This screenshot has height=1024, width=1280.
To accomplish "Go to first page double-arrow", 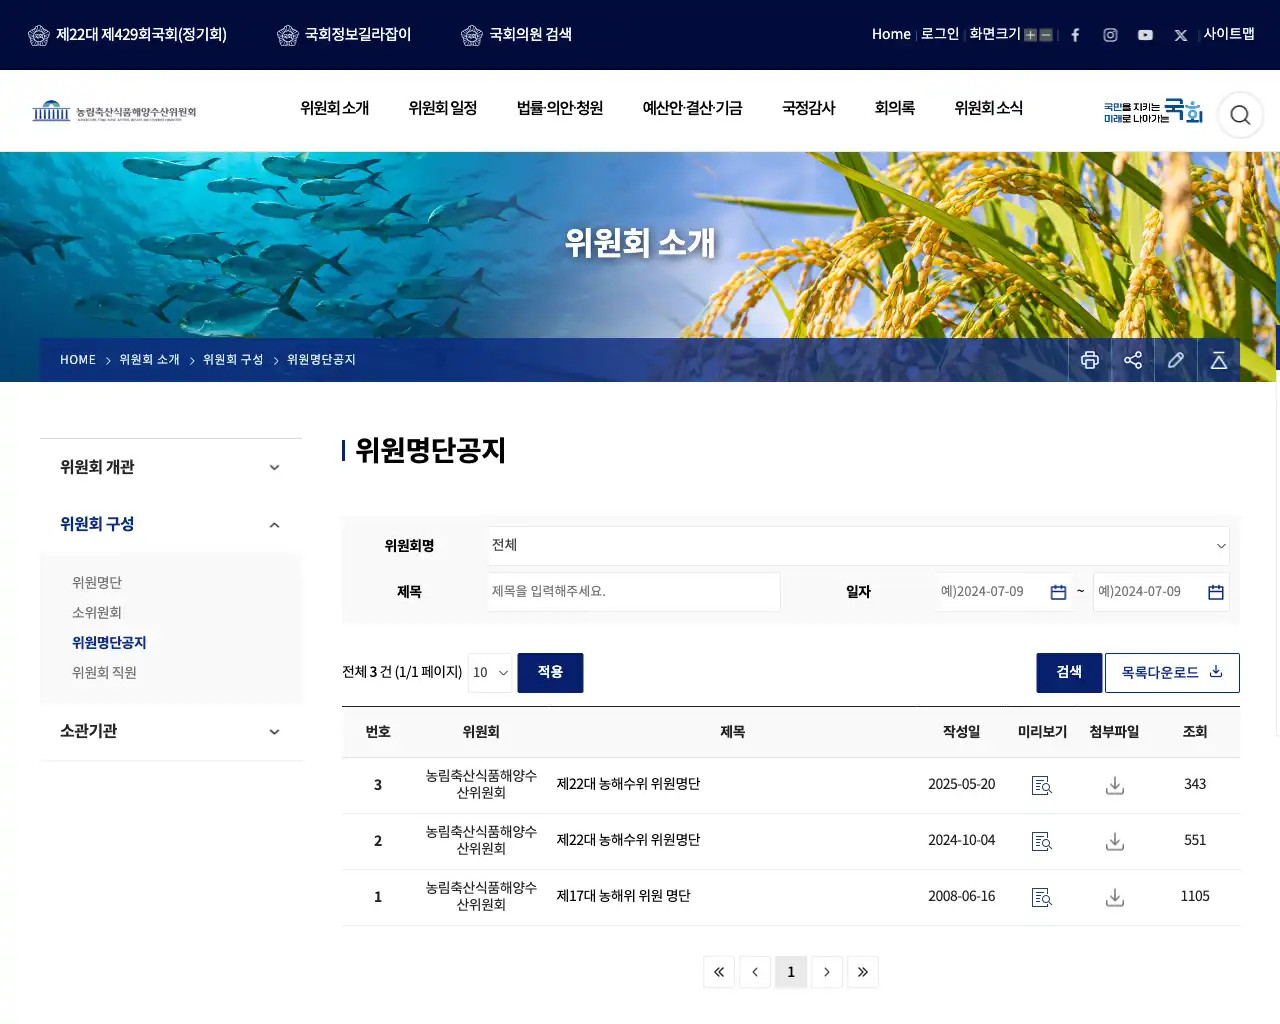I will click(719, 972).
